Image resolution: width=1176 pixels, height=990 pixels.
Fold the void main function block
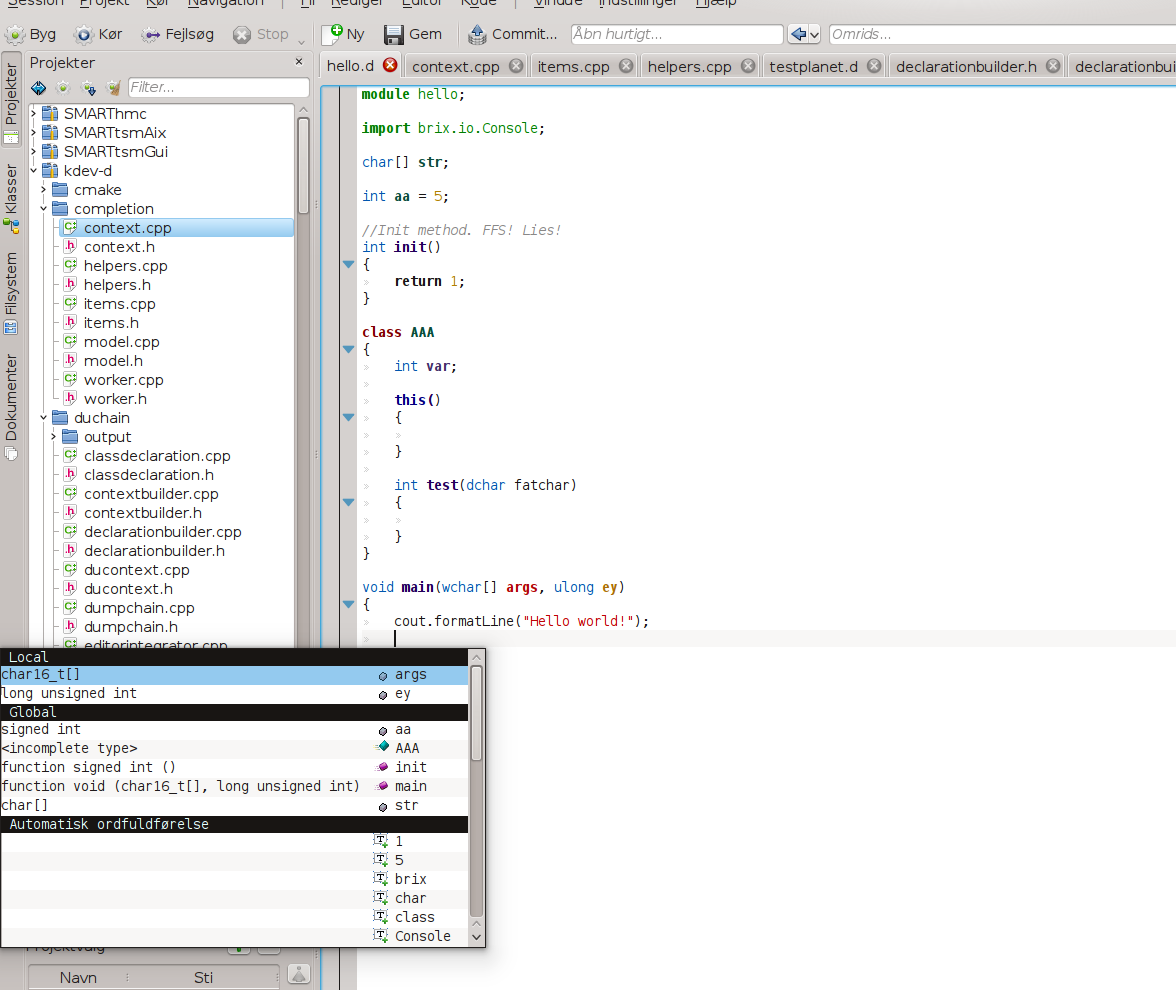[x=348, y=604]
